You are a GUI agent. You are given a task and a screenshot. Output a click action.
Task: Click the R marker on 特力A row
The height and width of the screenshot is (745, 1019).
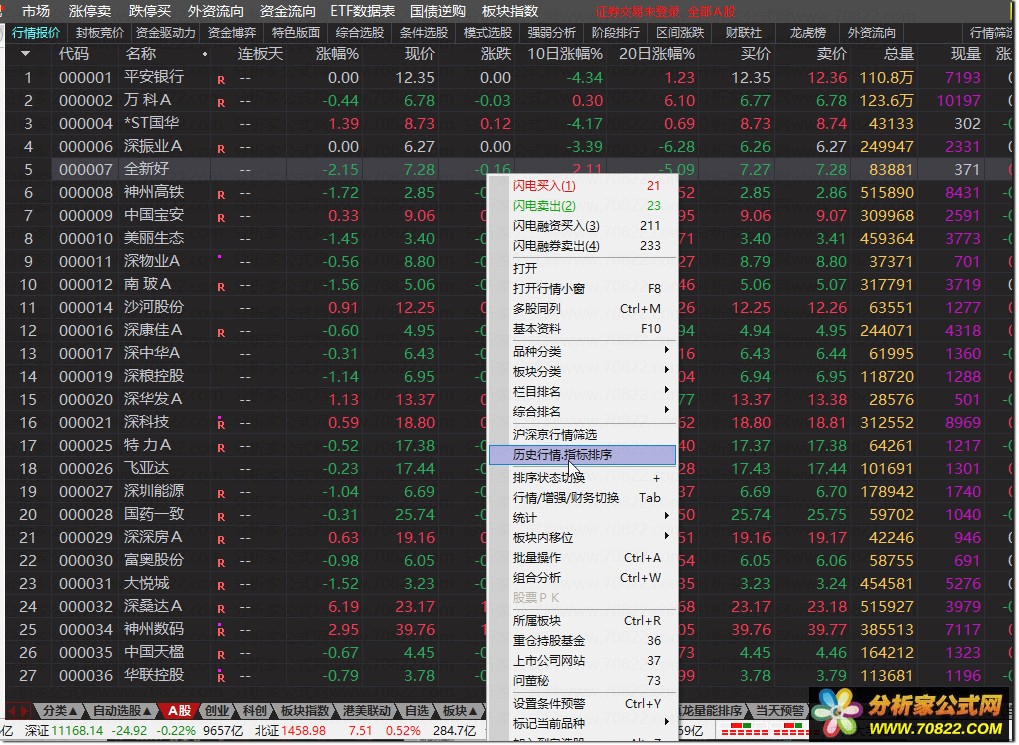[221, 448]
